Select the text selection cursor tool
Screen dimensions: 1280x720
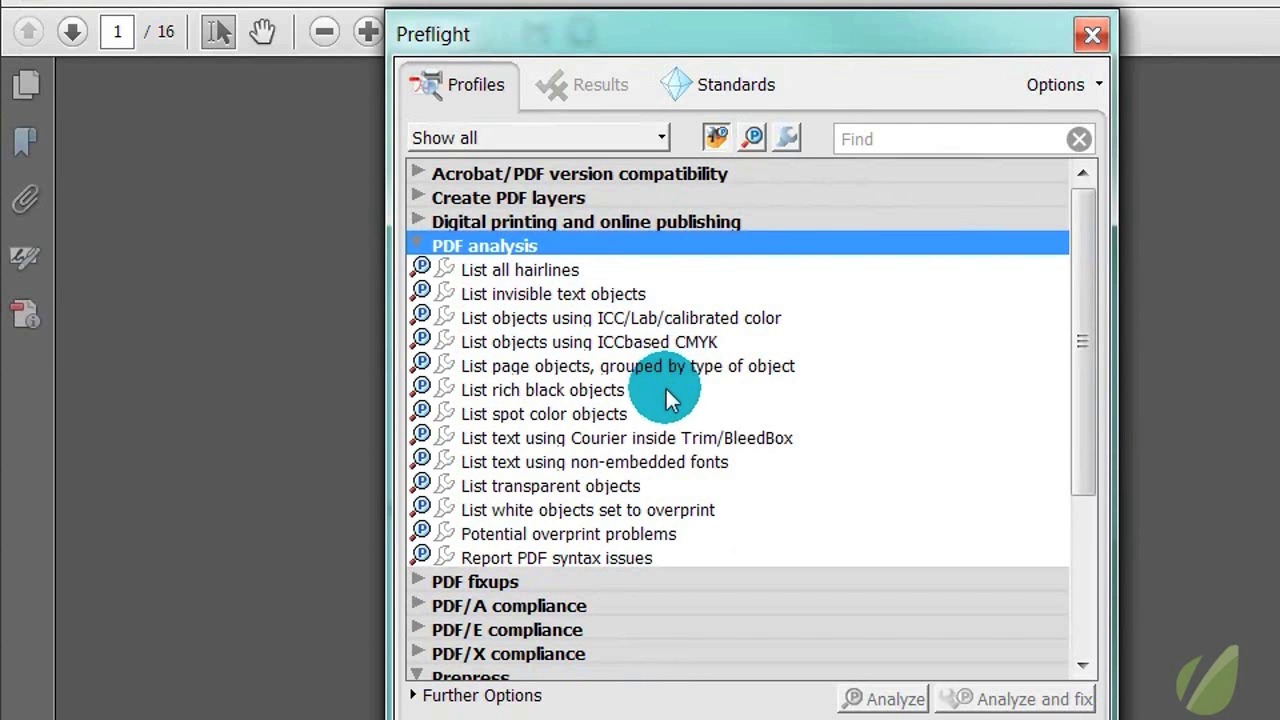pos(218,32)
